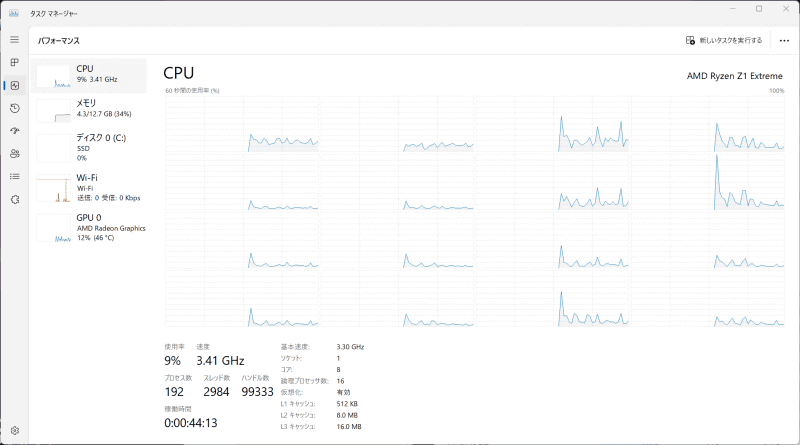
Task: Open the hamburger navigation menu
Action: (14, 40)
